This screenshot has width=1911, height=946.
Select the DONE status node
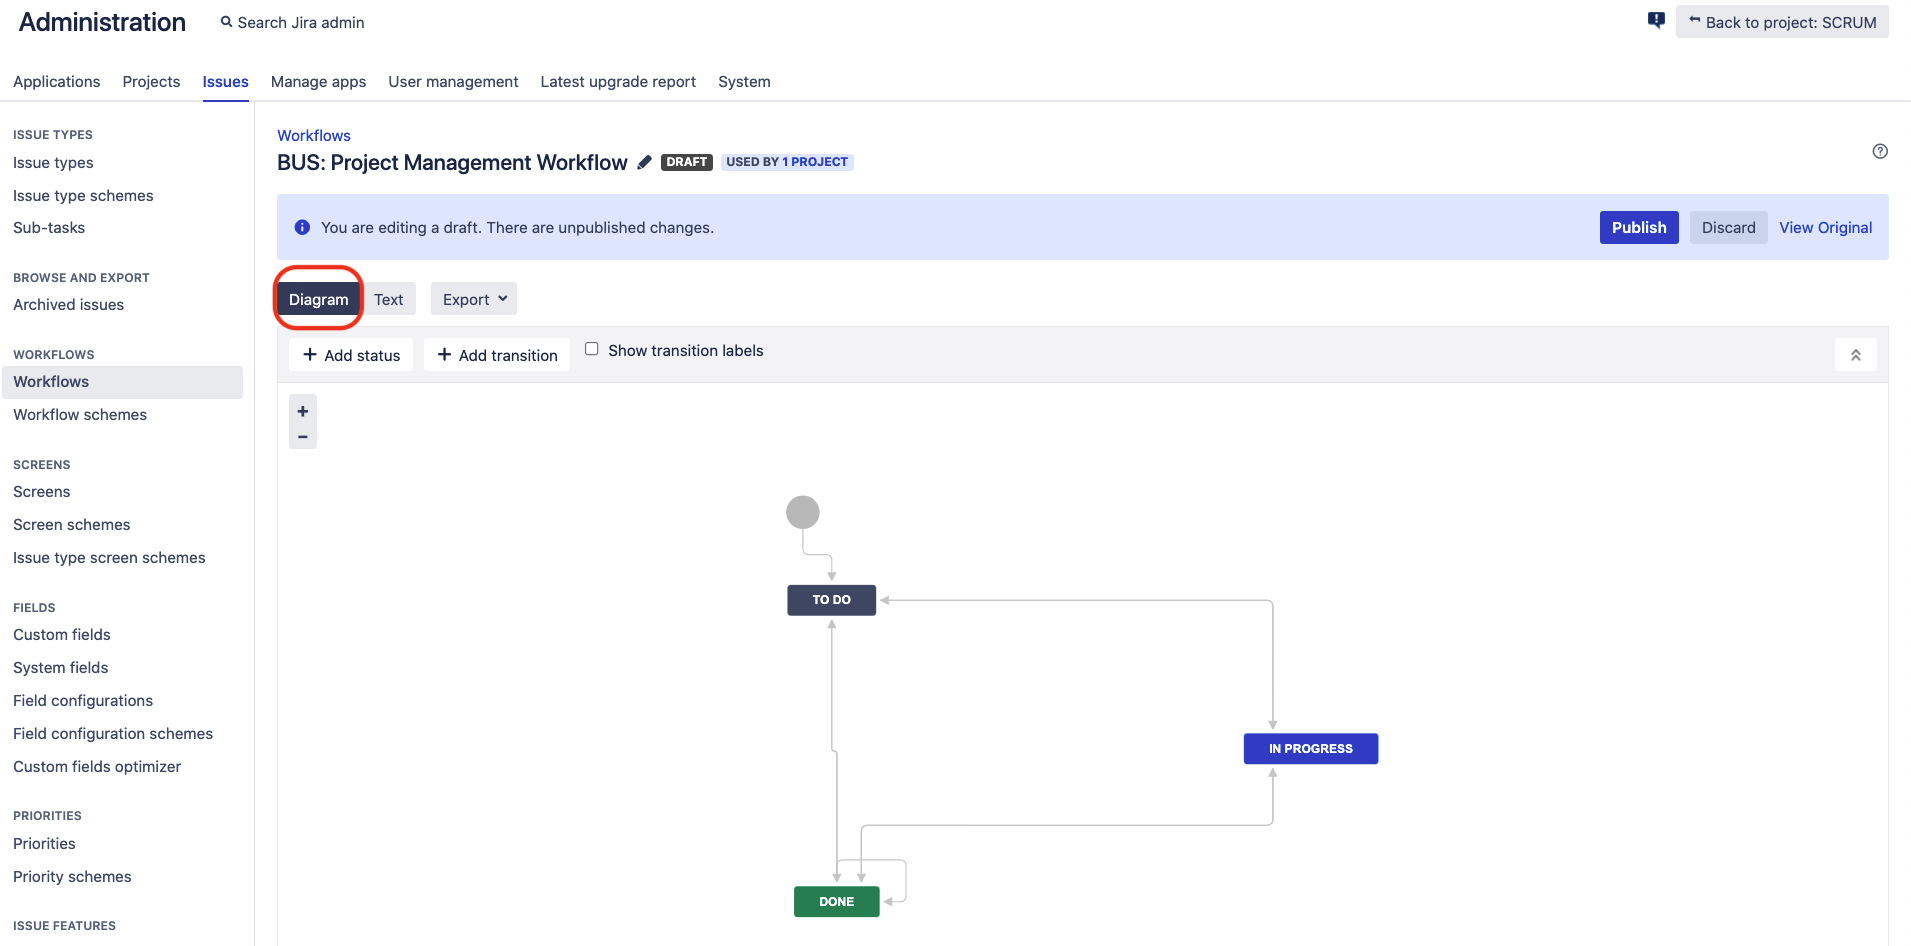(837, 902)
